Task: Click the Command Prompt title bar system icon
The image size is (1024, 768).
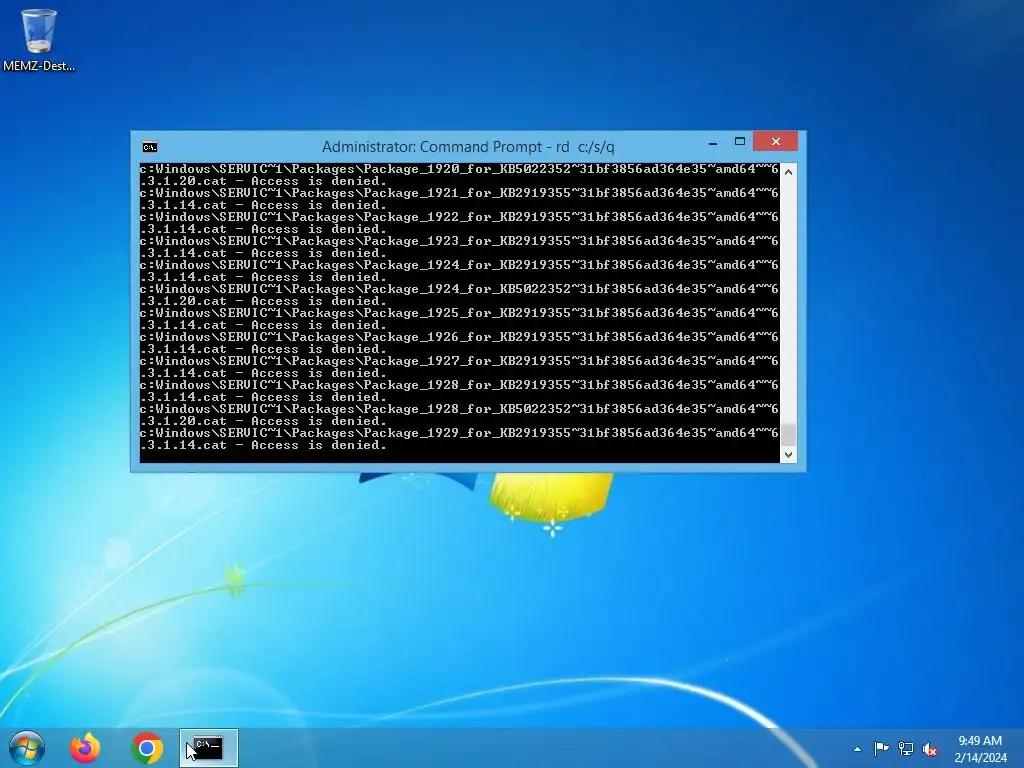Action: [x=150, y=147]
